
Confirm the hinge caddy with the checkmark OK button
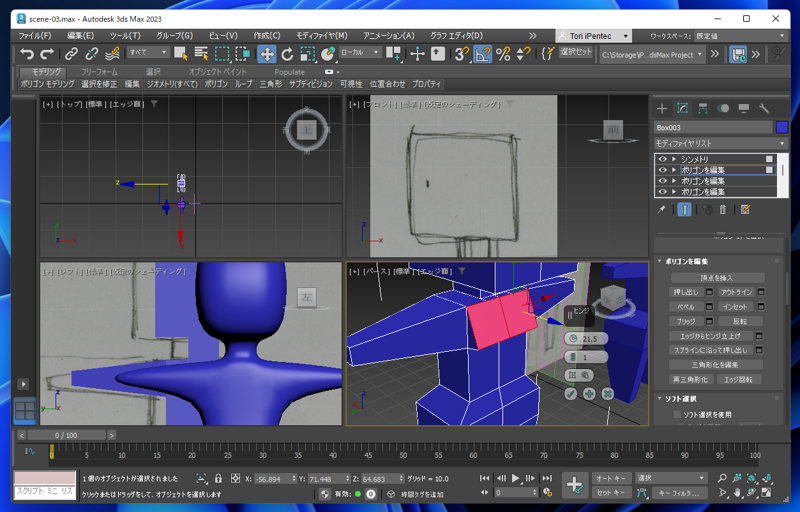570,394
